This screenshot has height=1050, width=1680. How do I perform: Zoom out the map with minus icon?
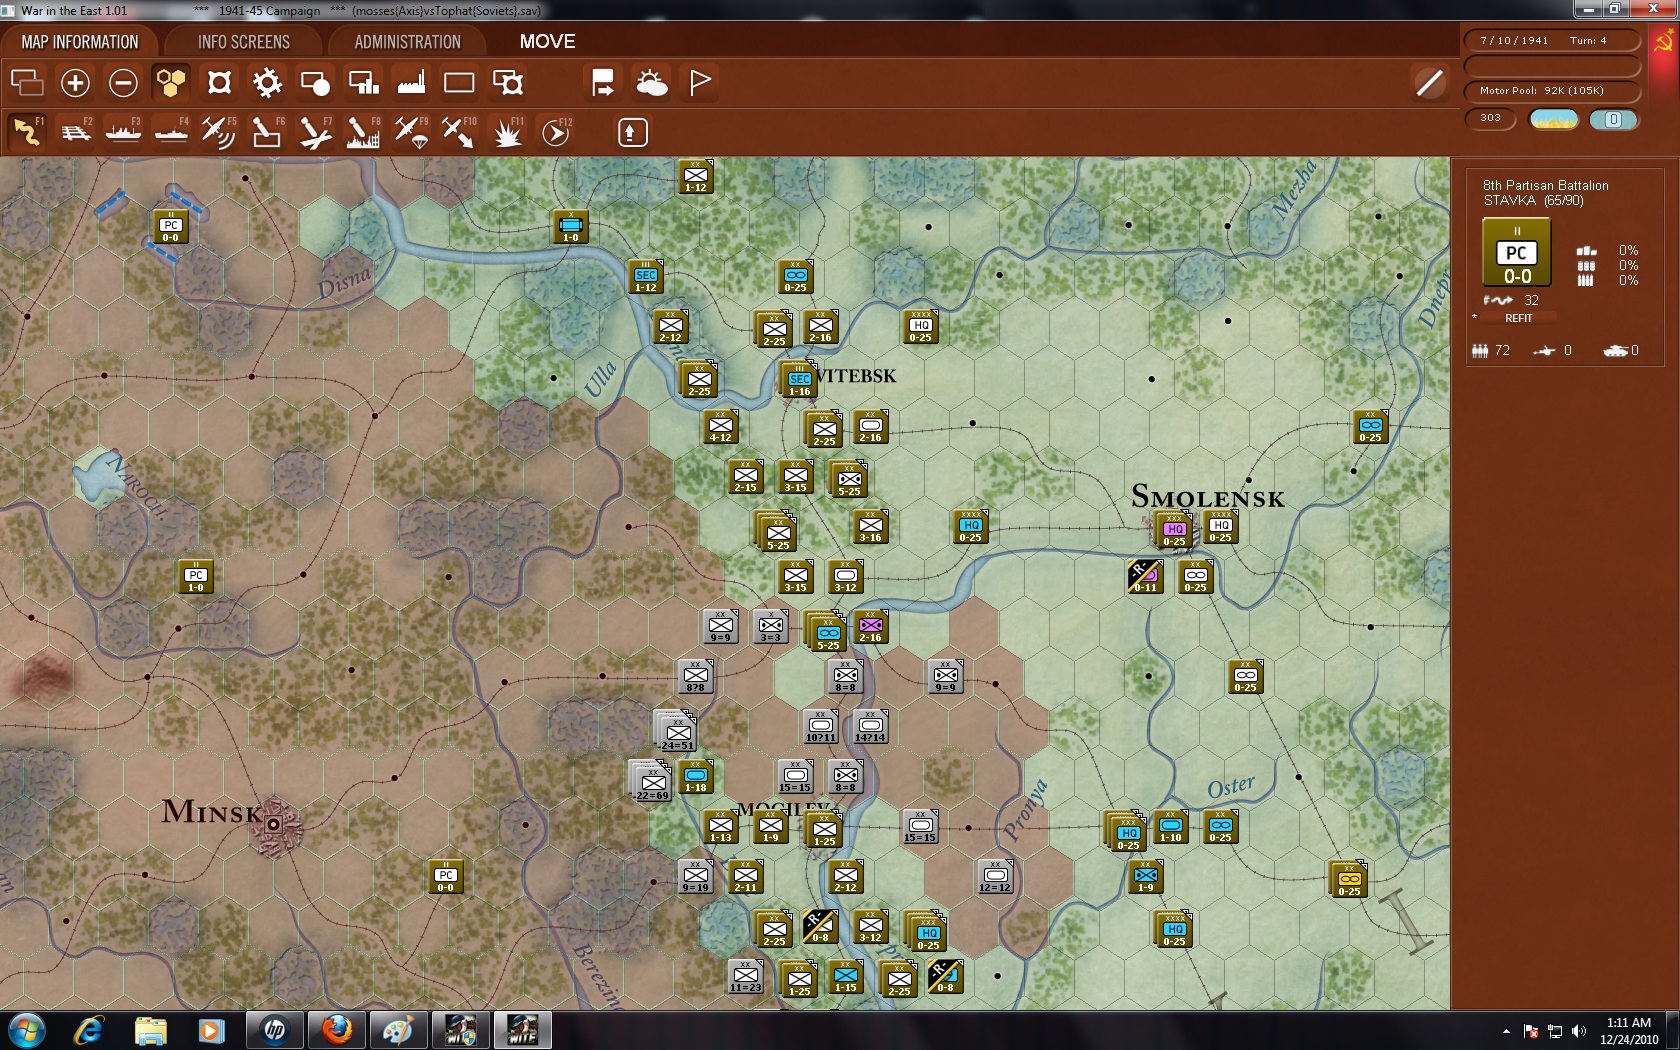click(123, 82)
